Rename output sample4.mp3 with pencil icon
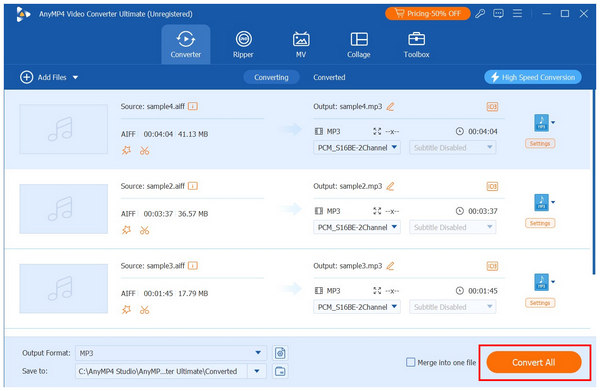This screenshot has width=600, height=391. click(x=390, y=107)
